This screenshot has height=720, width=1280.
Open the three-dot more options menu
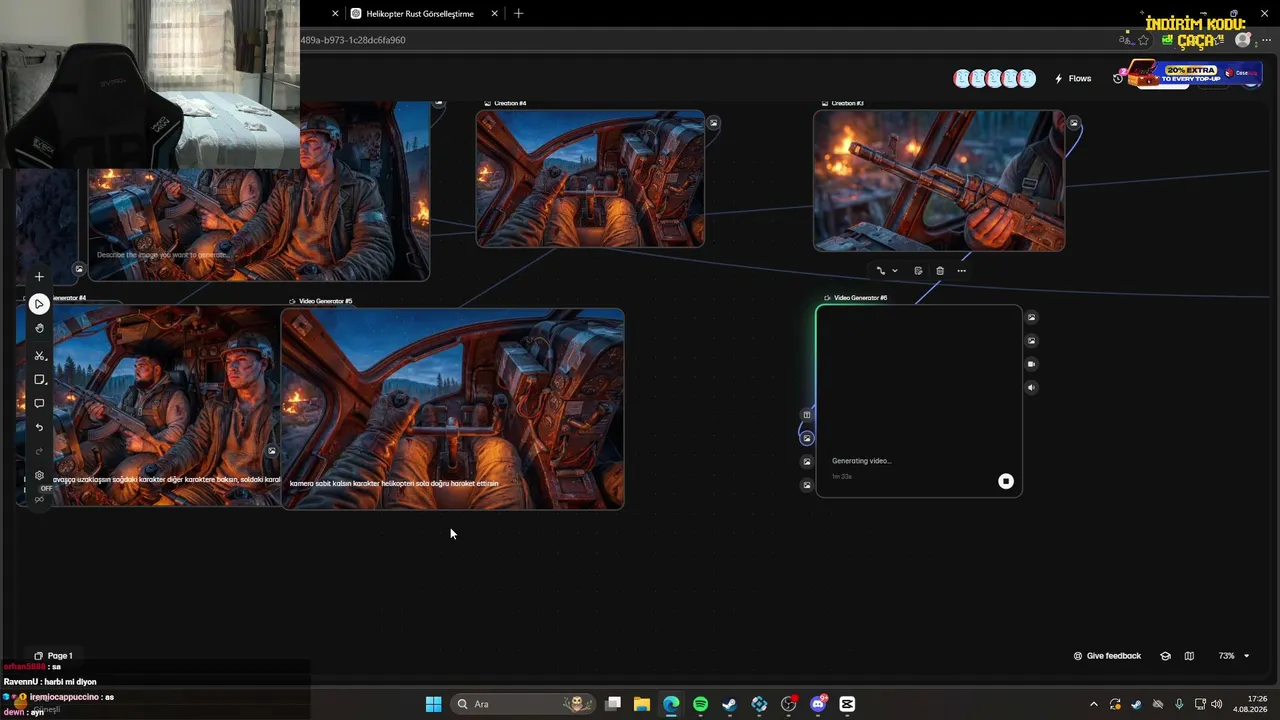tap(962, 271)
